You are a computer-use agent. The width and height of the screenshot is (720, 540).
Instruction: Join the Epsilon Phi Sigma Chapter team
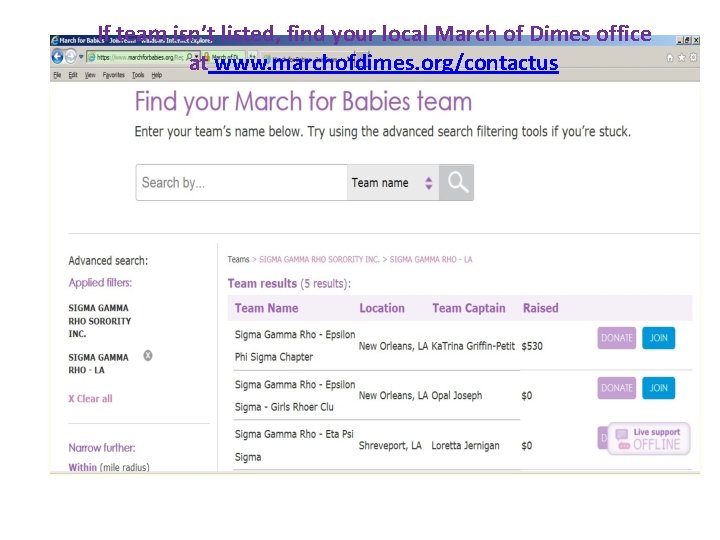point(658,338)
